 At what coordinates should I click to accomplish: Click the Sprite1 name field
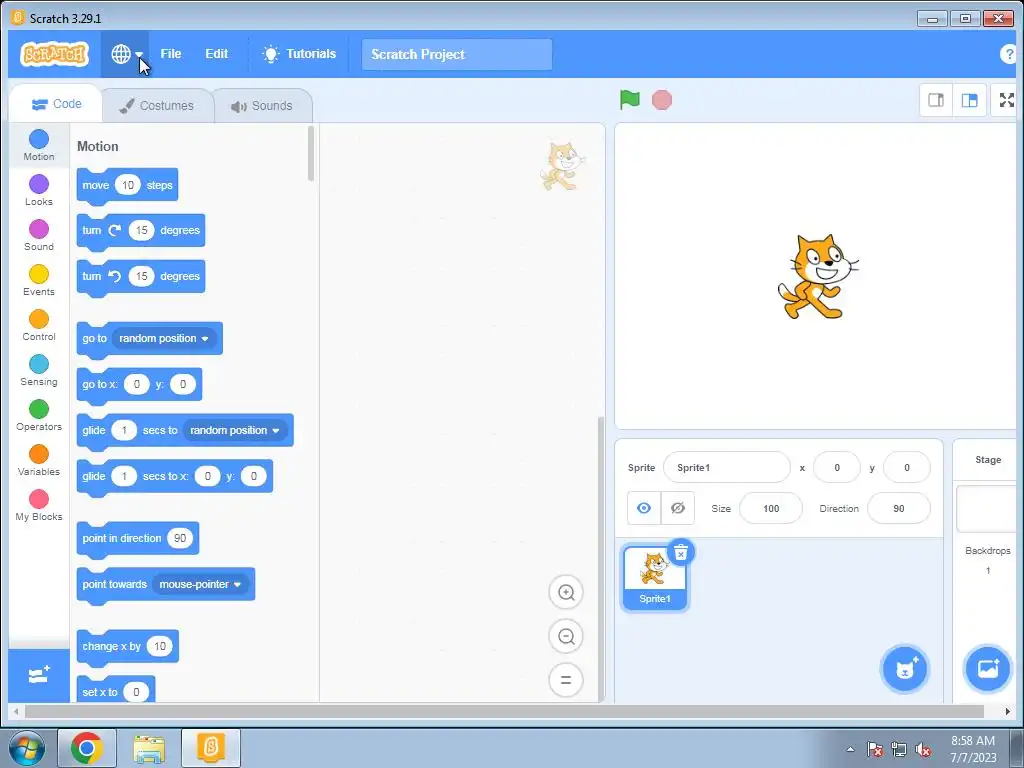[726, 468]
